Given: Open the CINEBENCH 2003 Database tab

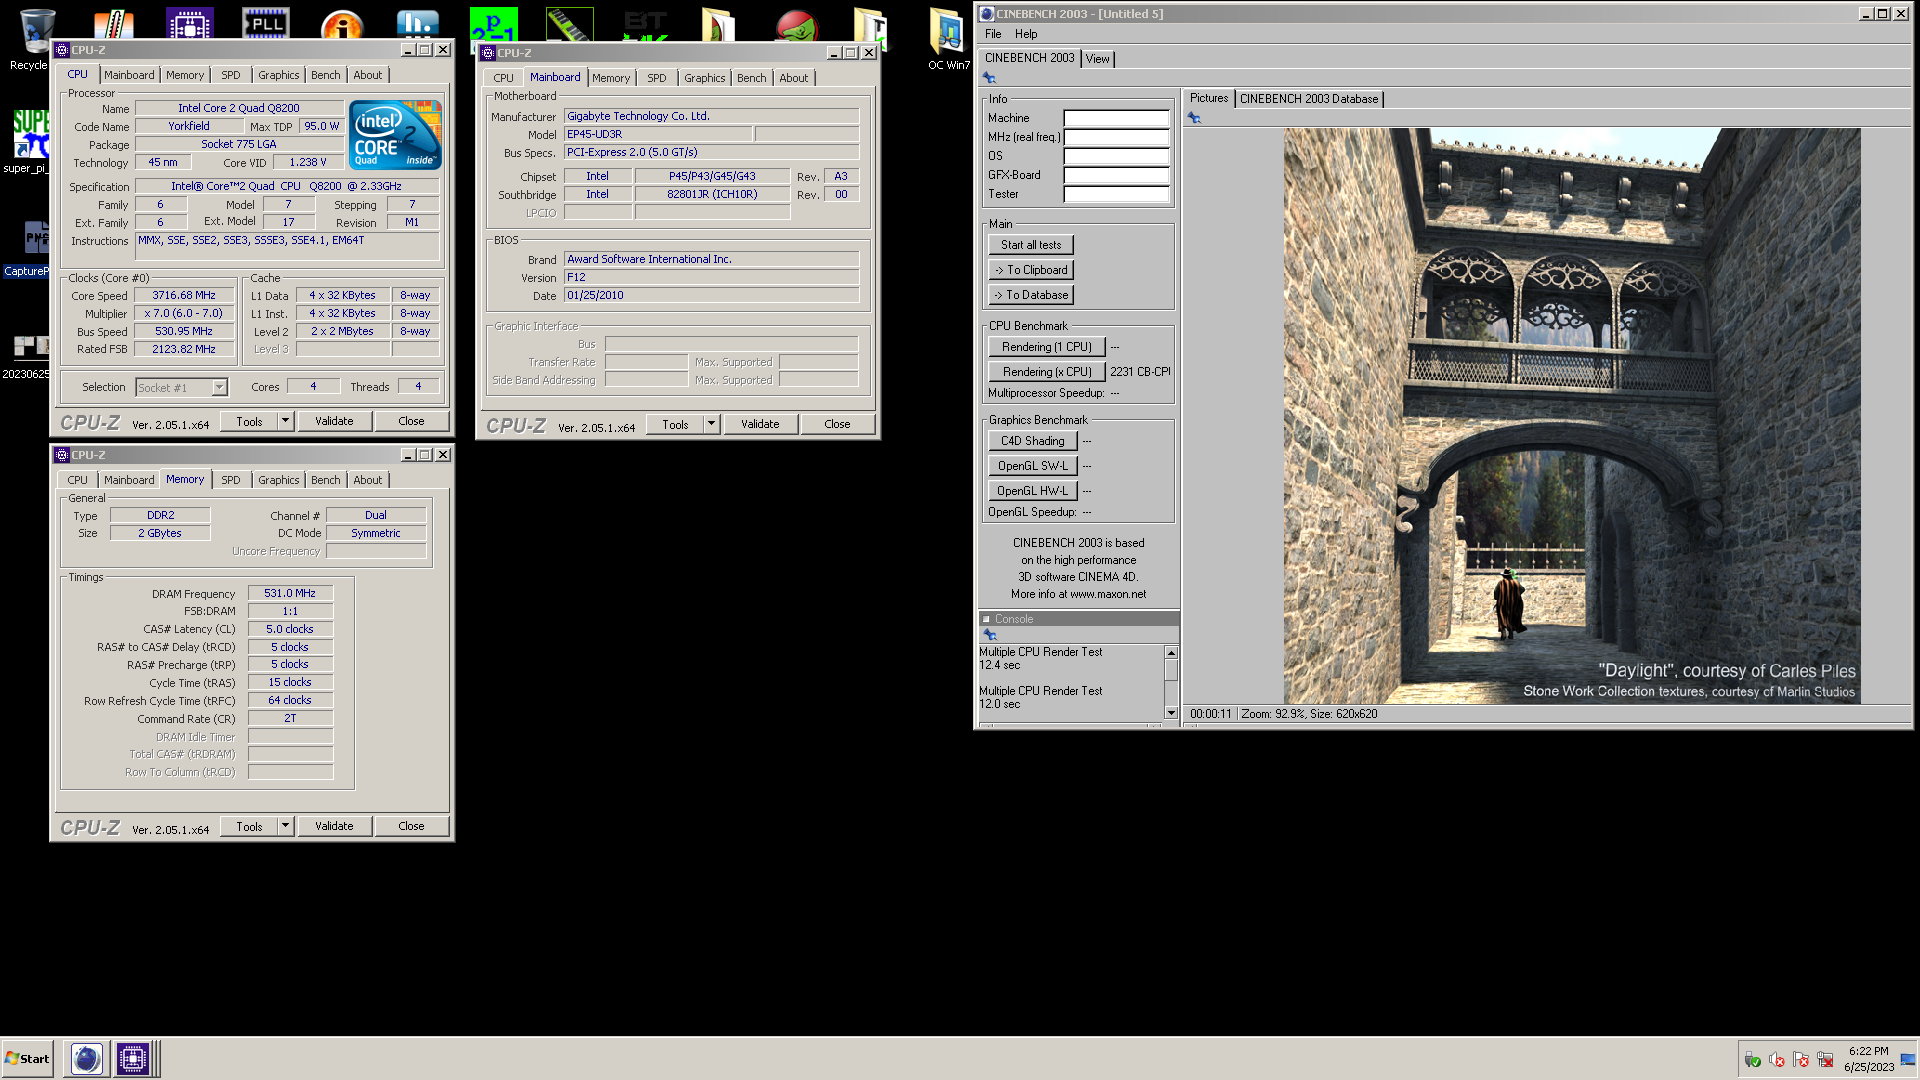Looking at the screenshot, I should click(1309, 99).
